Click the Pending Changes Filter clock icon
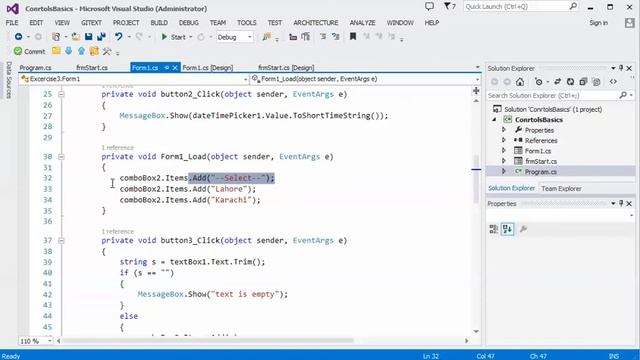The height and width of the screenshot is (360, 640). [538, 82]
